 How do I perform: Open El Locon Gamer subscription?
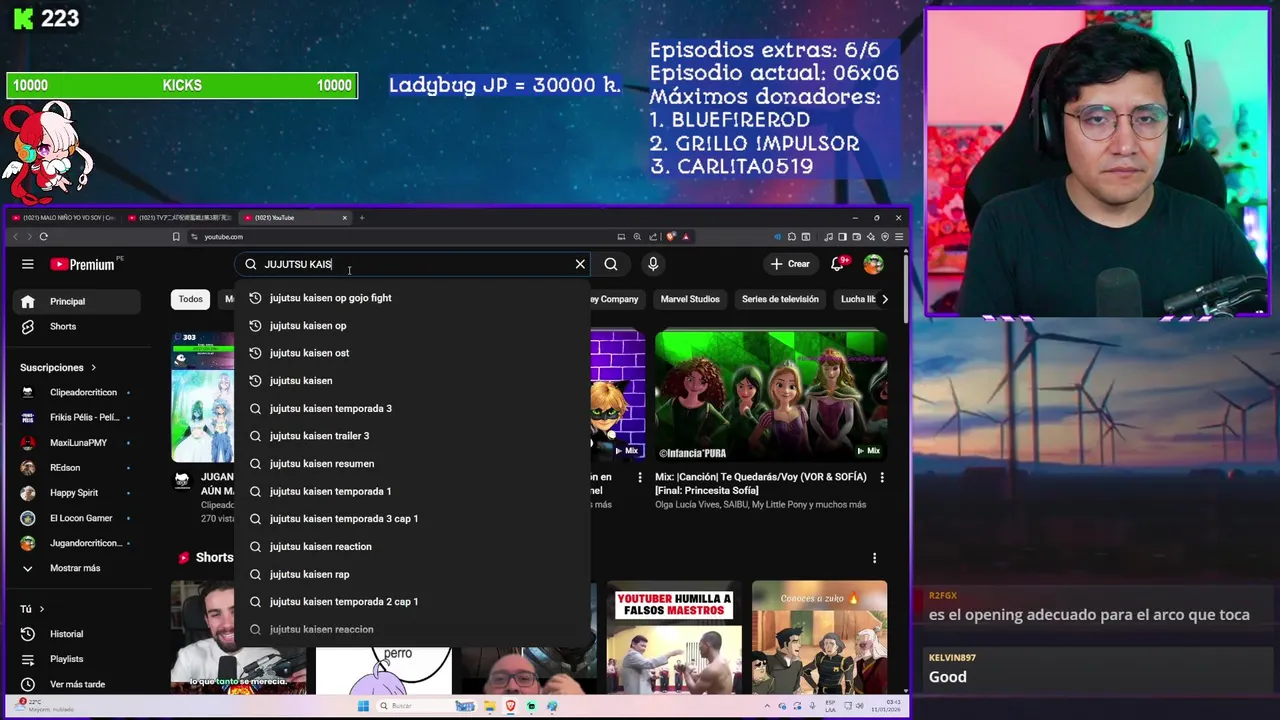78,518
